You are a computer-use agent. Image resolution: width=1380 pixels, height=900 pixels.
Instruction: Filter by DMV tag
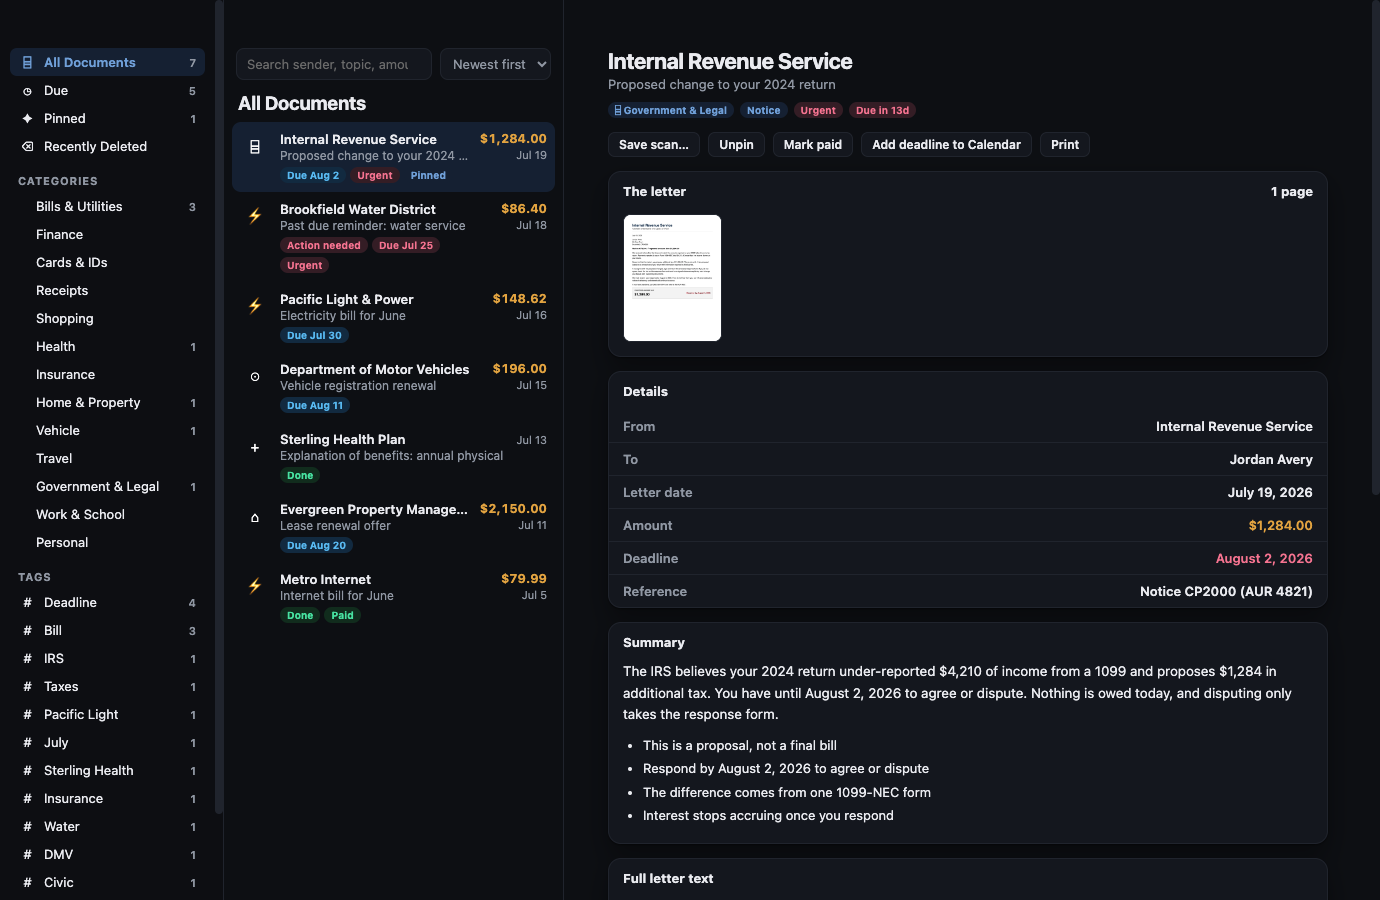click(107, 854)
